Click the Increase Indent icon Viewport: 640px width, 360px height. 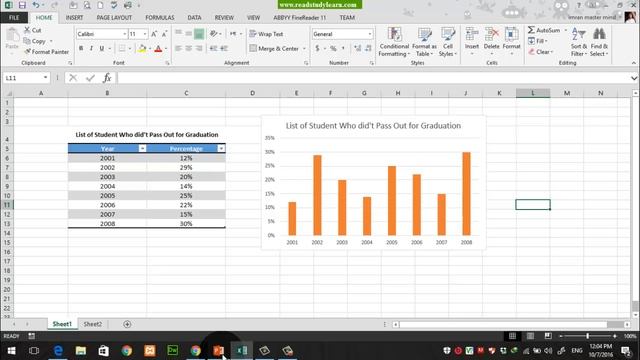224,49
